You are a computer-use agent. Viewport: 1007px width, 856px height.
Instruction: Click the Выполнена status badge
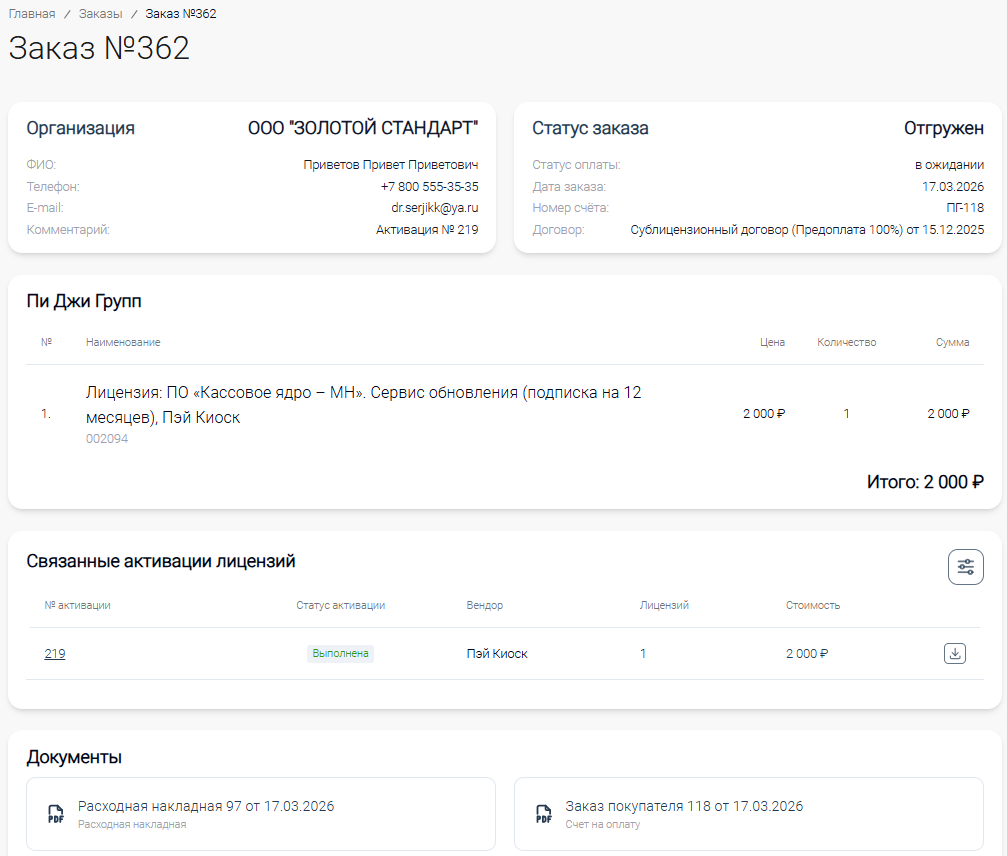pos(340,654)
